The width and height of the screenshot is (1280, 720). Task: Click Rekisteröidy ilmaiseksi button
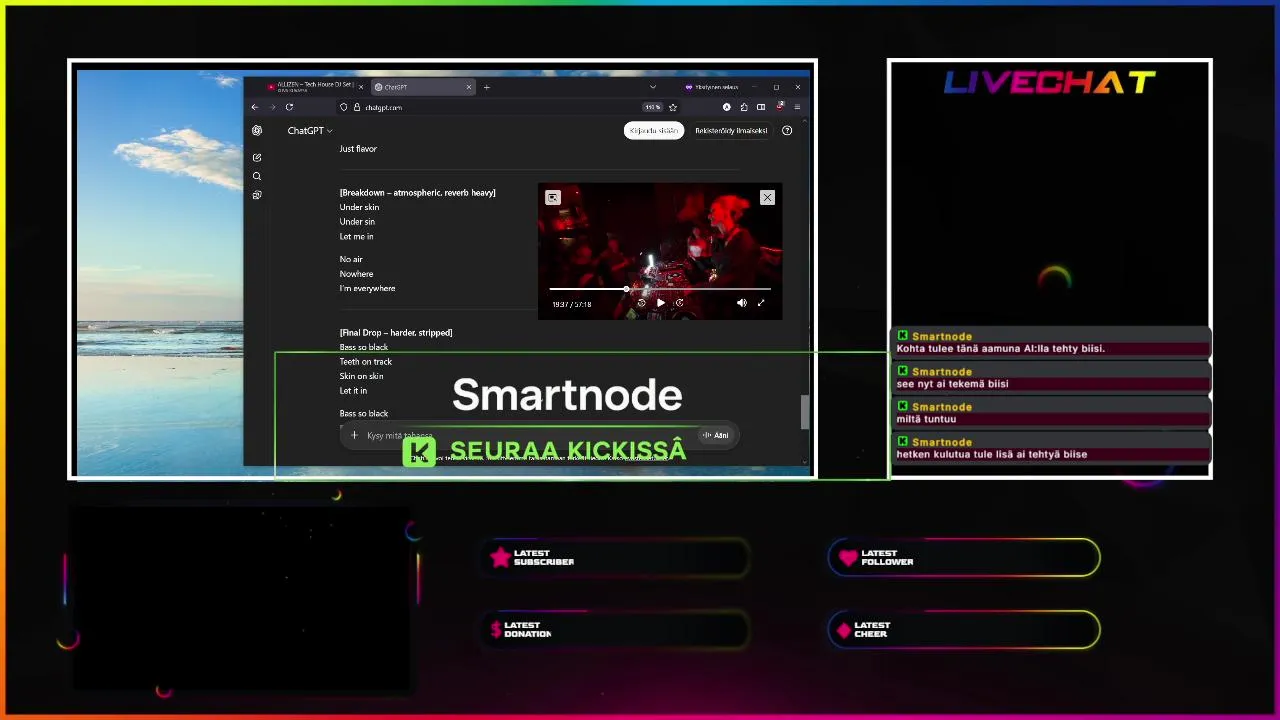731,131
